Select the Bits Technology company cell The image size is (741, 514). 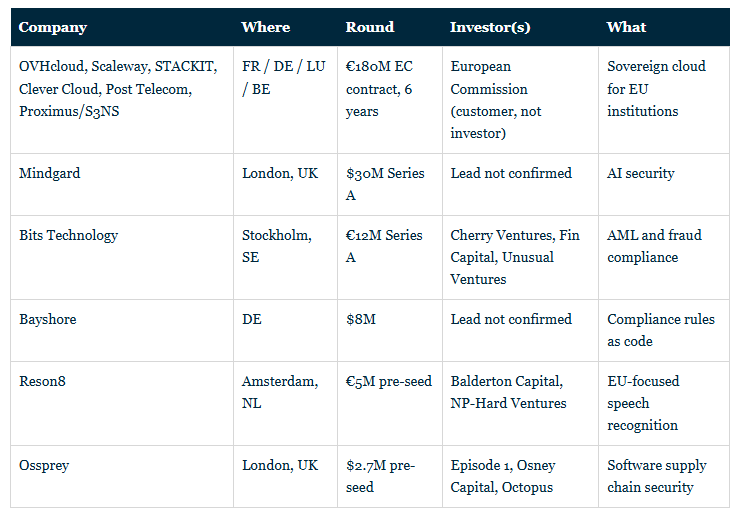122,257
